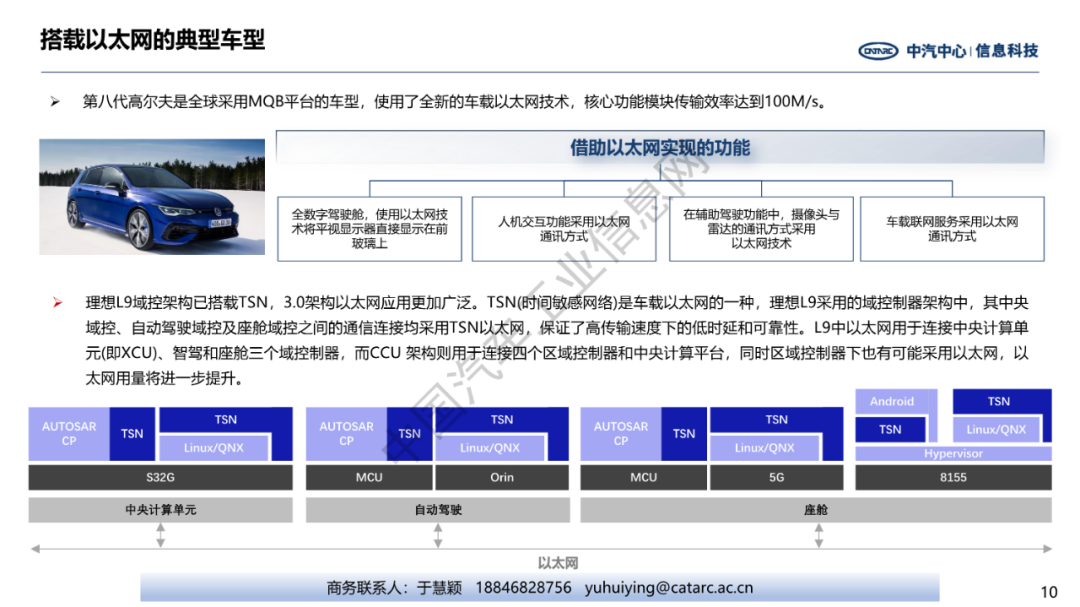
Task: Select the AUTOSAR CP block in 座舱 group
Action: [x=621, y=433]
